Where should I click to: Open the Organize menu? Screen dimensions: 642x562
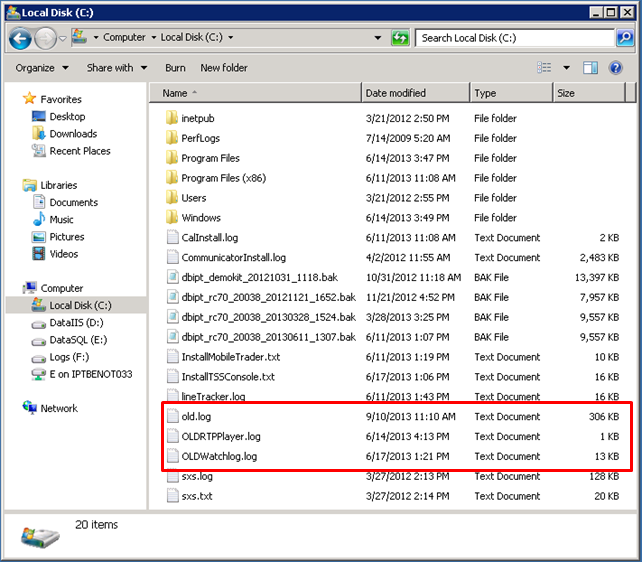point(42,68)
